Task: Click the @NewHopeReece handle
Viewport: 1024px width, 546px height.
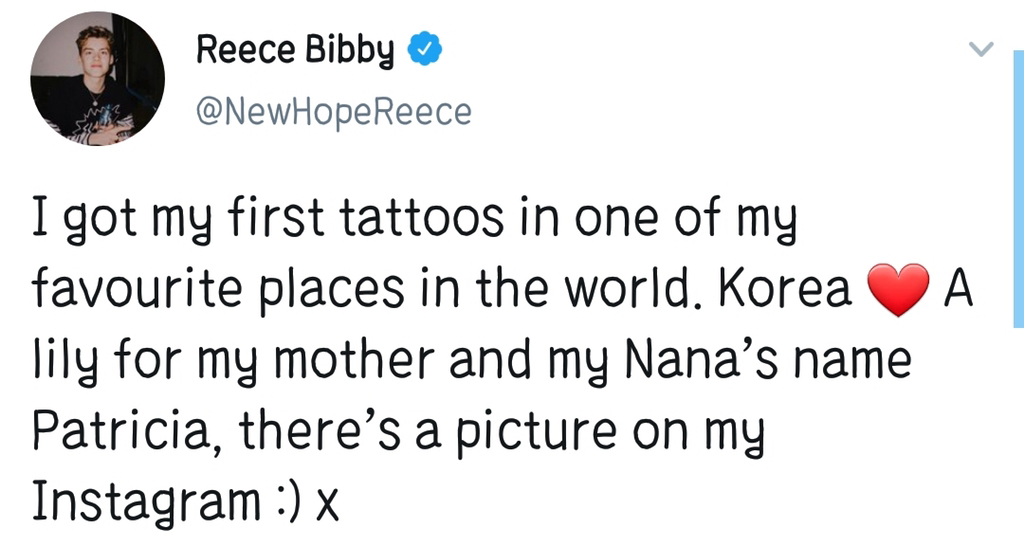Action: (331, 112)
